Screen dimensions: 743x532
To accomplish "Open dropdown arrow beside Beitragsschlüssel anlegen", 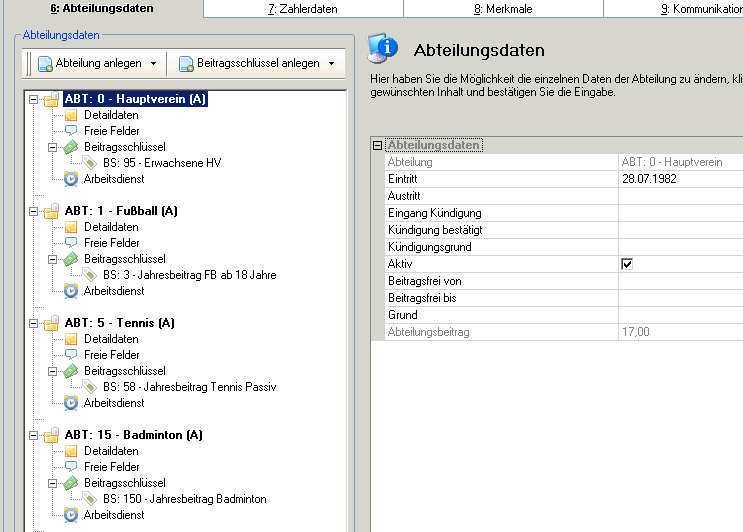I will [331, 64].
